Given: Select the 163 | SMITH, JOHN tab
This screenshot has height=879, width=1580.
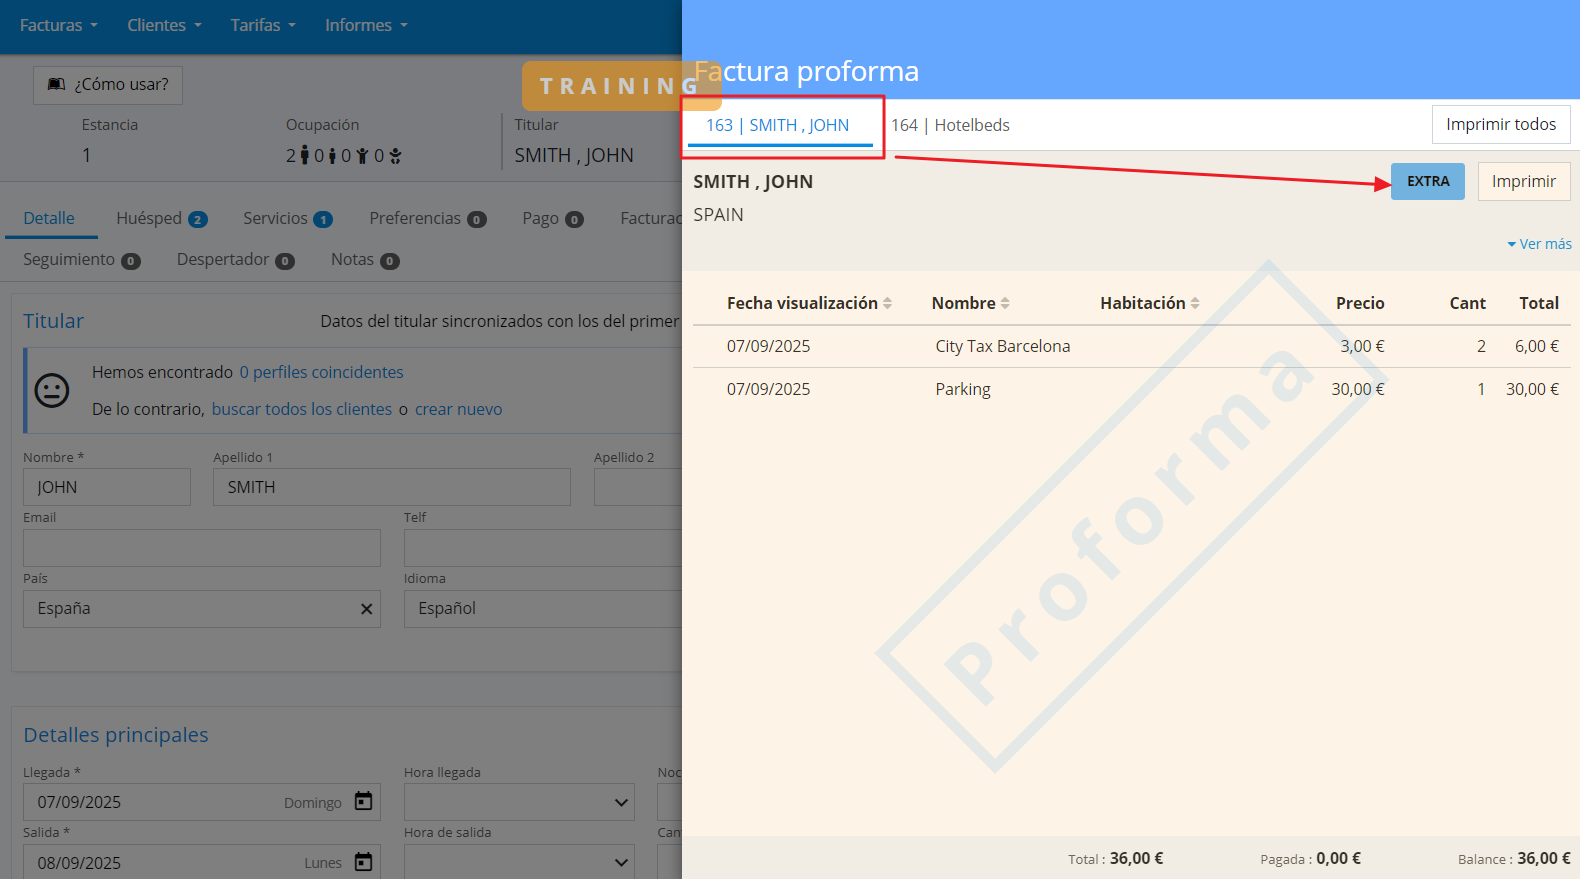Looking at the screenshot, I should pos(778,125).
